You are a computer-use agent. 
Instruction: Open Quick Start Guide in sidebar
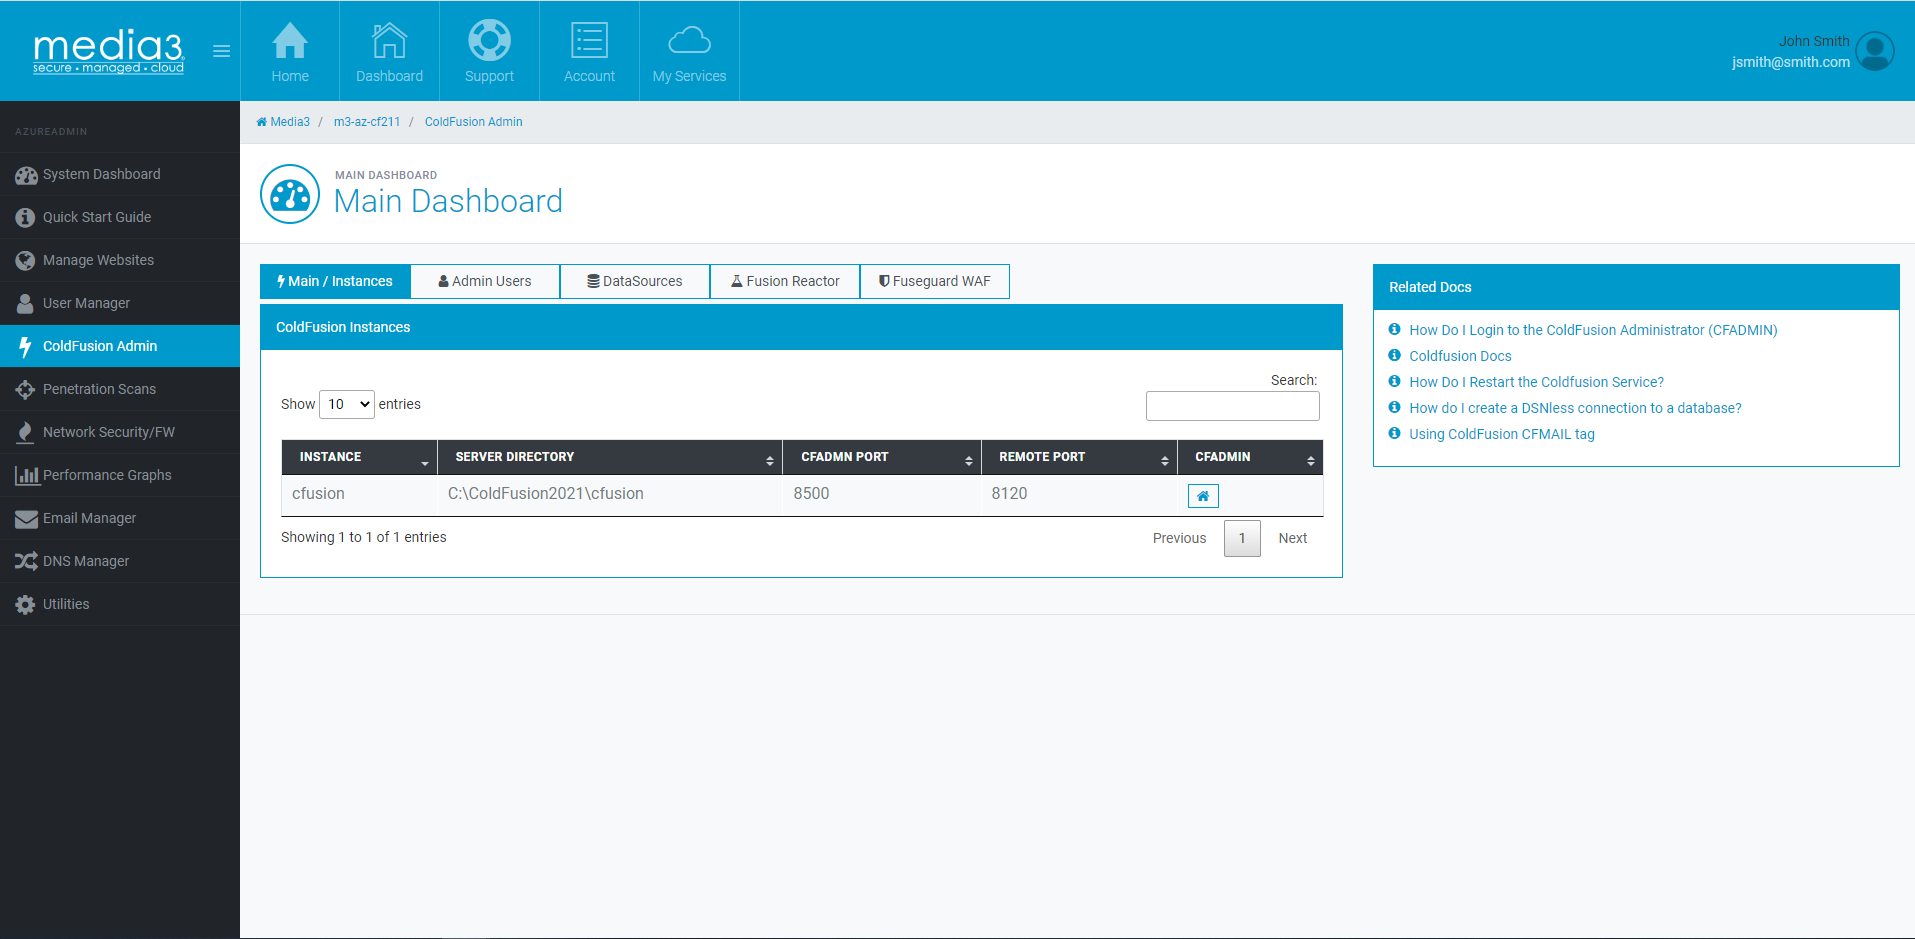(x=120, y=217)
